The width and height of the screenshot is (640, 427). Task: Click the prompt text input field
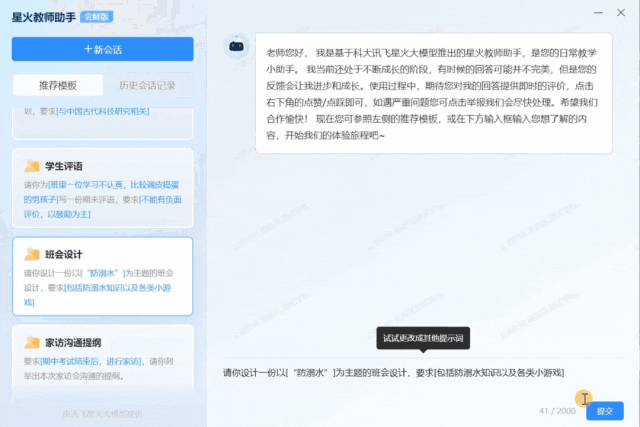coord(423,373)
